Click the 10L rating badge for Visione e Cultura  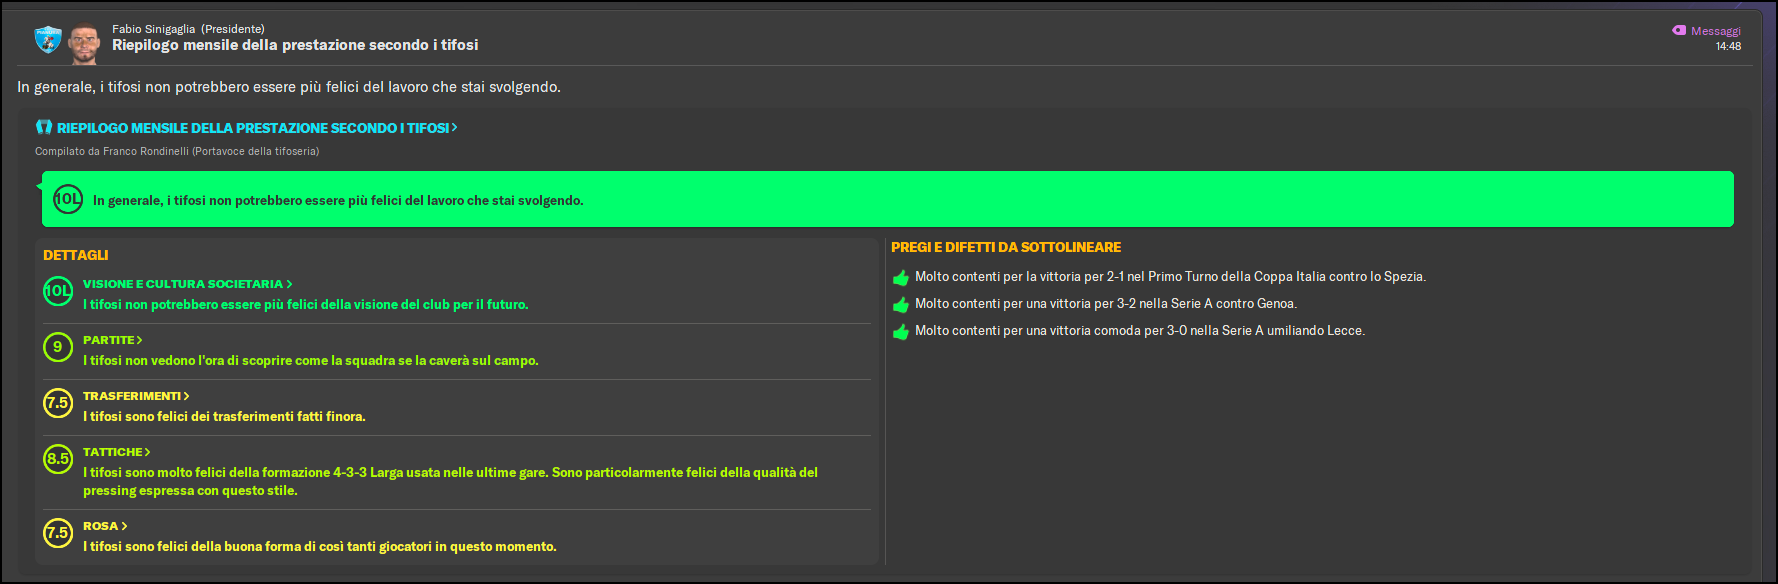click(58, 291)
